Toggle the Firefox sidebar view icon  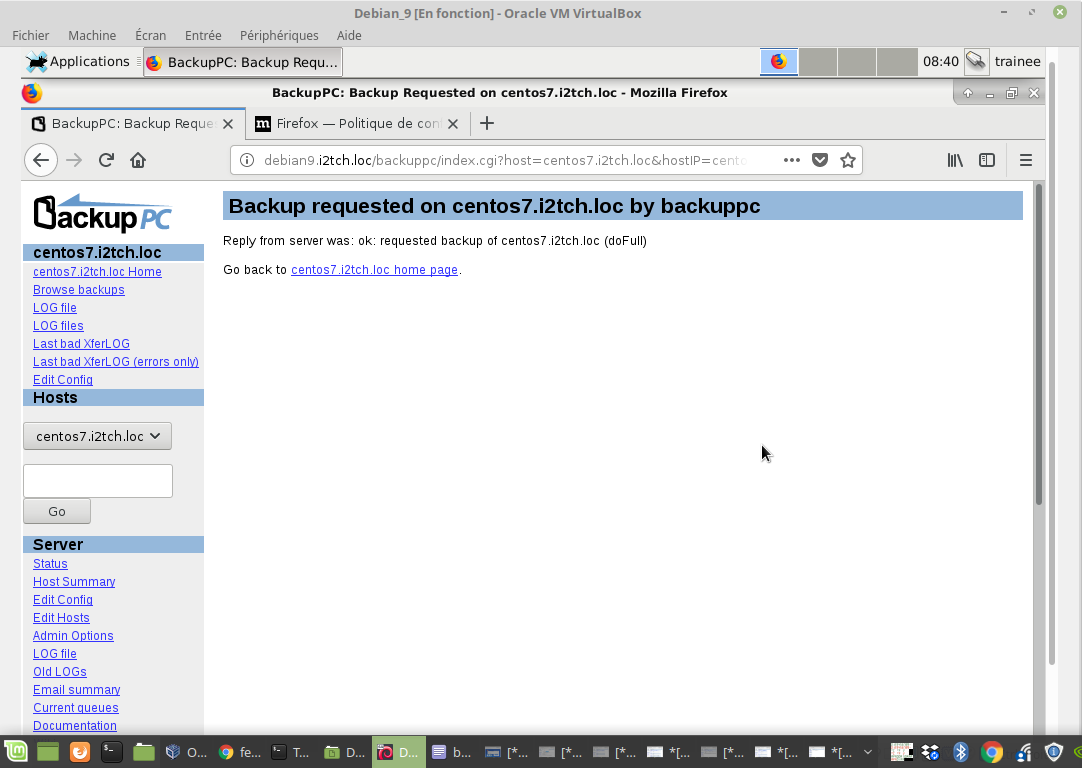coord(987,160)
